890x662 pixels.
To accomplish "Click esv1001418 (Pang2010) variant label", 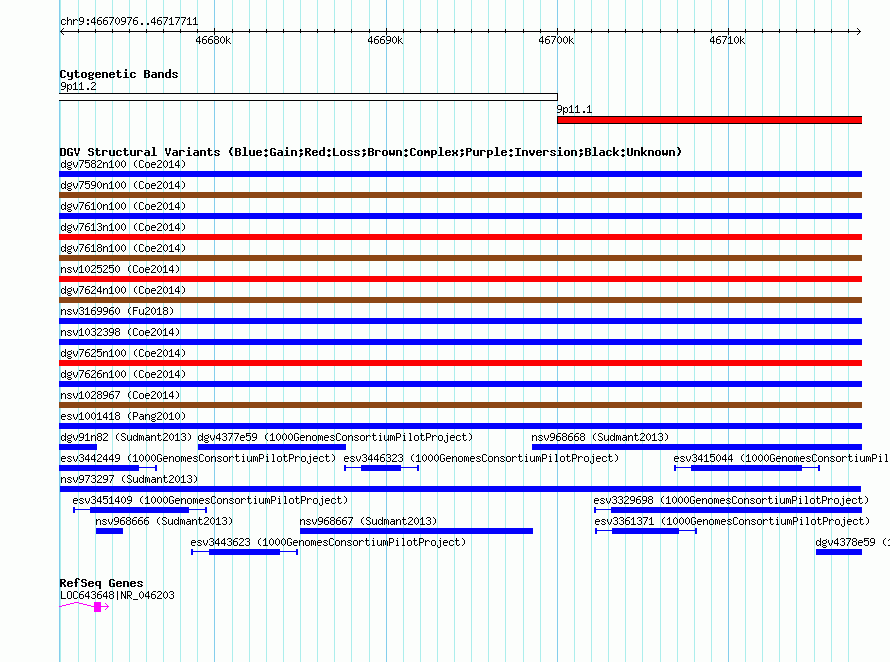I will (123, 416).
